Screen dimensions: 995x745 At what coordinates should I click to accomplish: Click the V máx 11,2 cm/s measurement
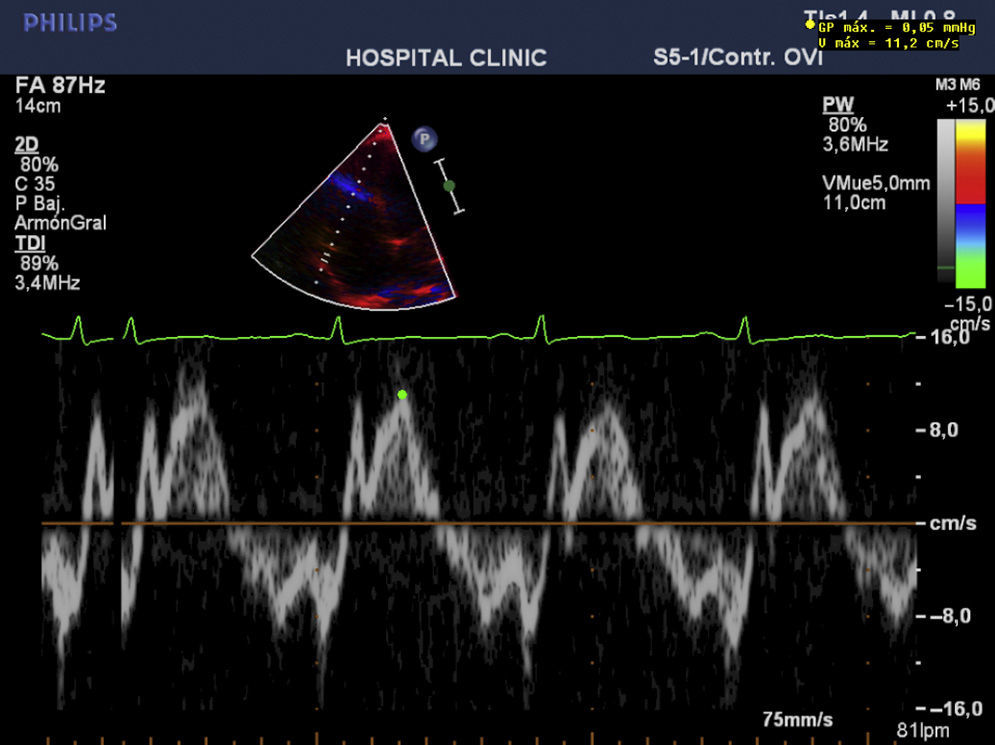click(x=887, y=43)
